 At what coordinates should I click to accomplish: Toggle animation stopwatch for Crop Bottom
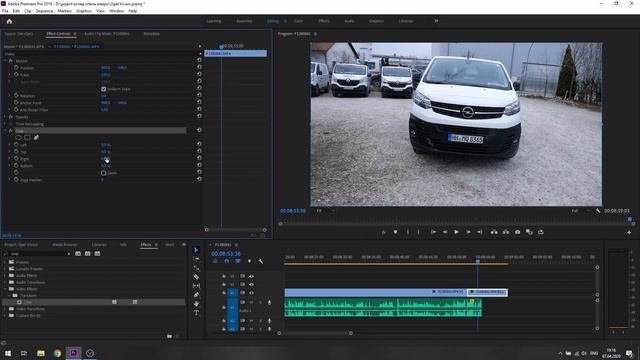pos(16,166)
